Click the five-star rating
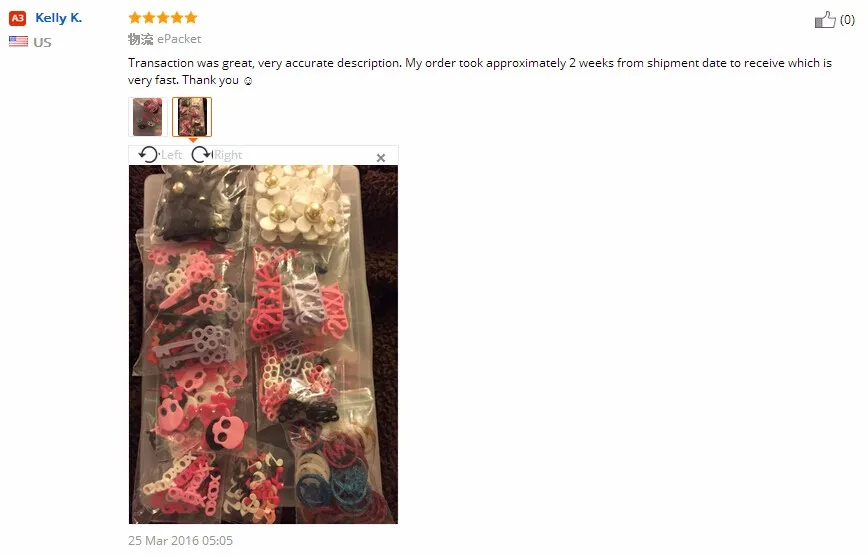 pos(163,18)
